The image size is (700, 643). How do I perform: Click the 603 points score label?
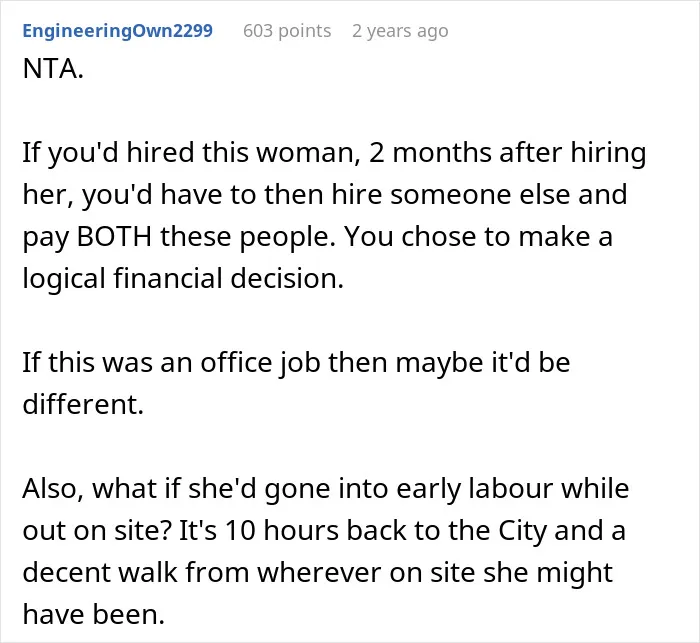[x=287, y=31]
